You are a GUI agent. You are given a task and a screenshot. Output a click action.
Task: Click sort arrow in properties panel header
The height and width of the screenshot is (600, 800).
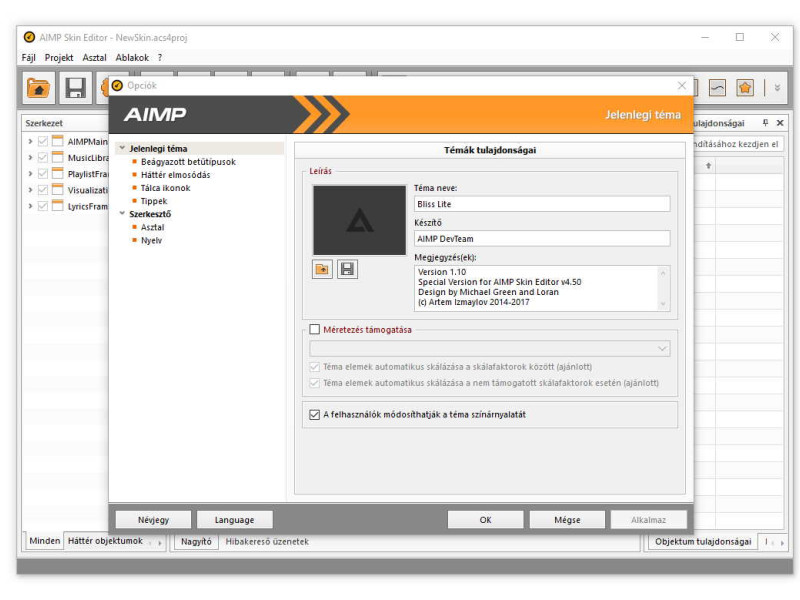point(708,166)
